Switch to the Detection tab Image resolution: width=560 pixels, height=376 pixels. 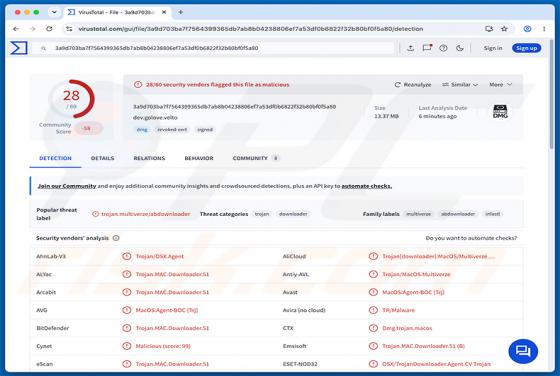(55, 158)
